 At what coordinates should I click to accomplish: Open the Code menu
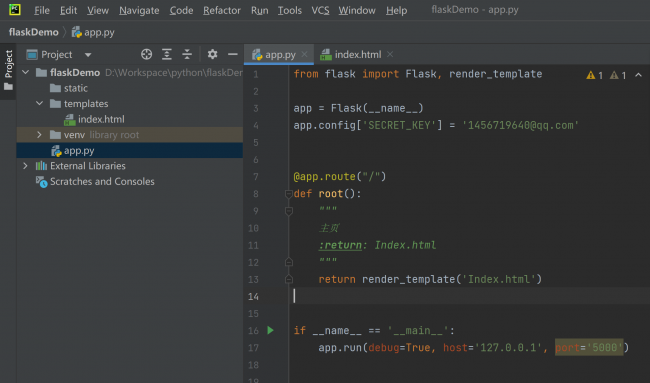pyautogui.click(x=181, y=10)
